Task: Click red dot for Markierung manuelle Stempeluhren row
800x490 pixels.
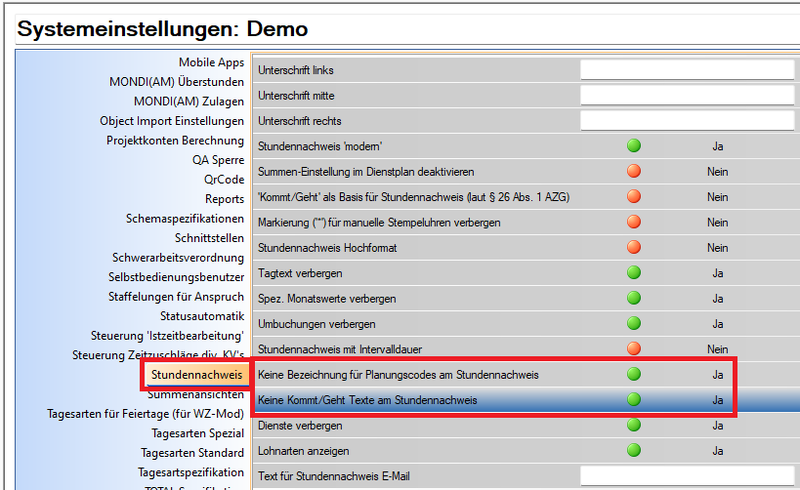Action: click(633, 222)
